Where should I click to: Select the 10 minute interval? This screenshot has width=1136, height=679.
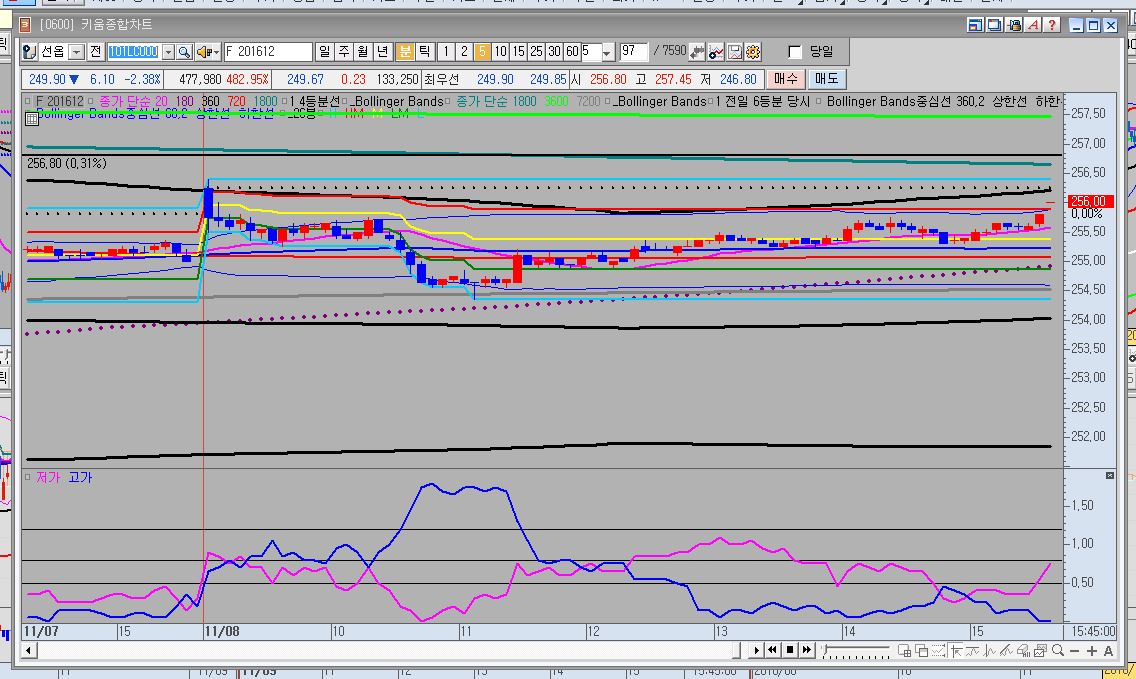point(500,52)
